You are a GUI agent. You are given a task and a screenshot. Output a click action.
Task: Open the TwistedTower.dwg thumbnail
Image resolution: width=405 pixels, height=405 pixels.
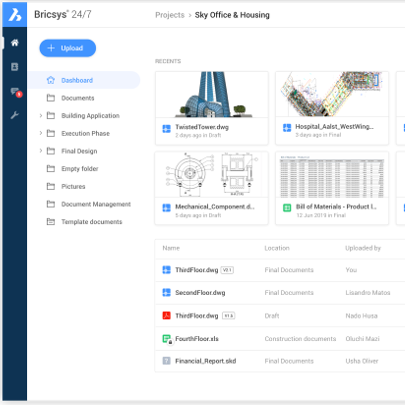212,94
